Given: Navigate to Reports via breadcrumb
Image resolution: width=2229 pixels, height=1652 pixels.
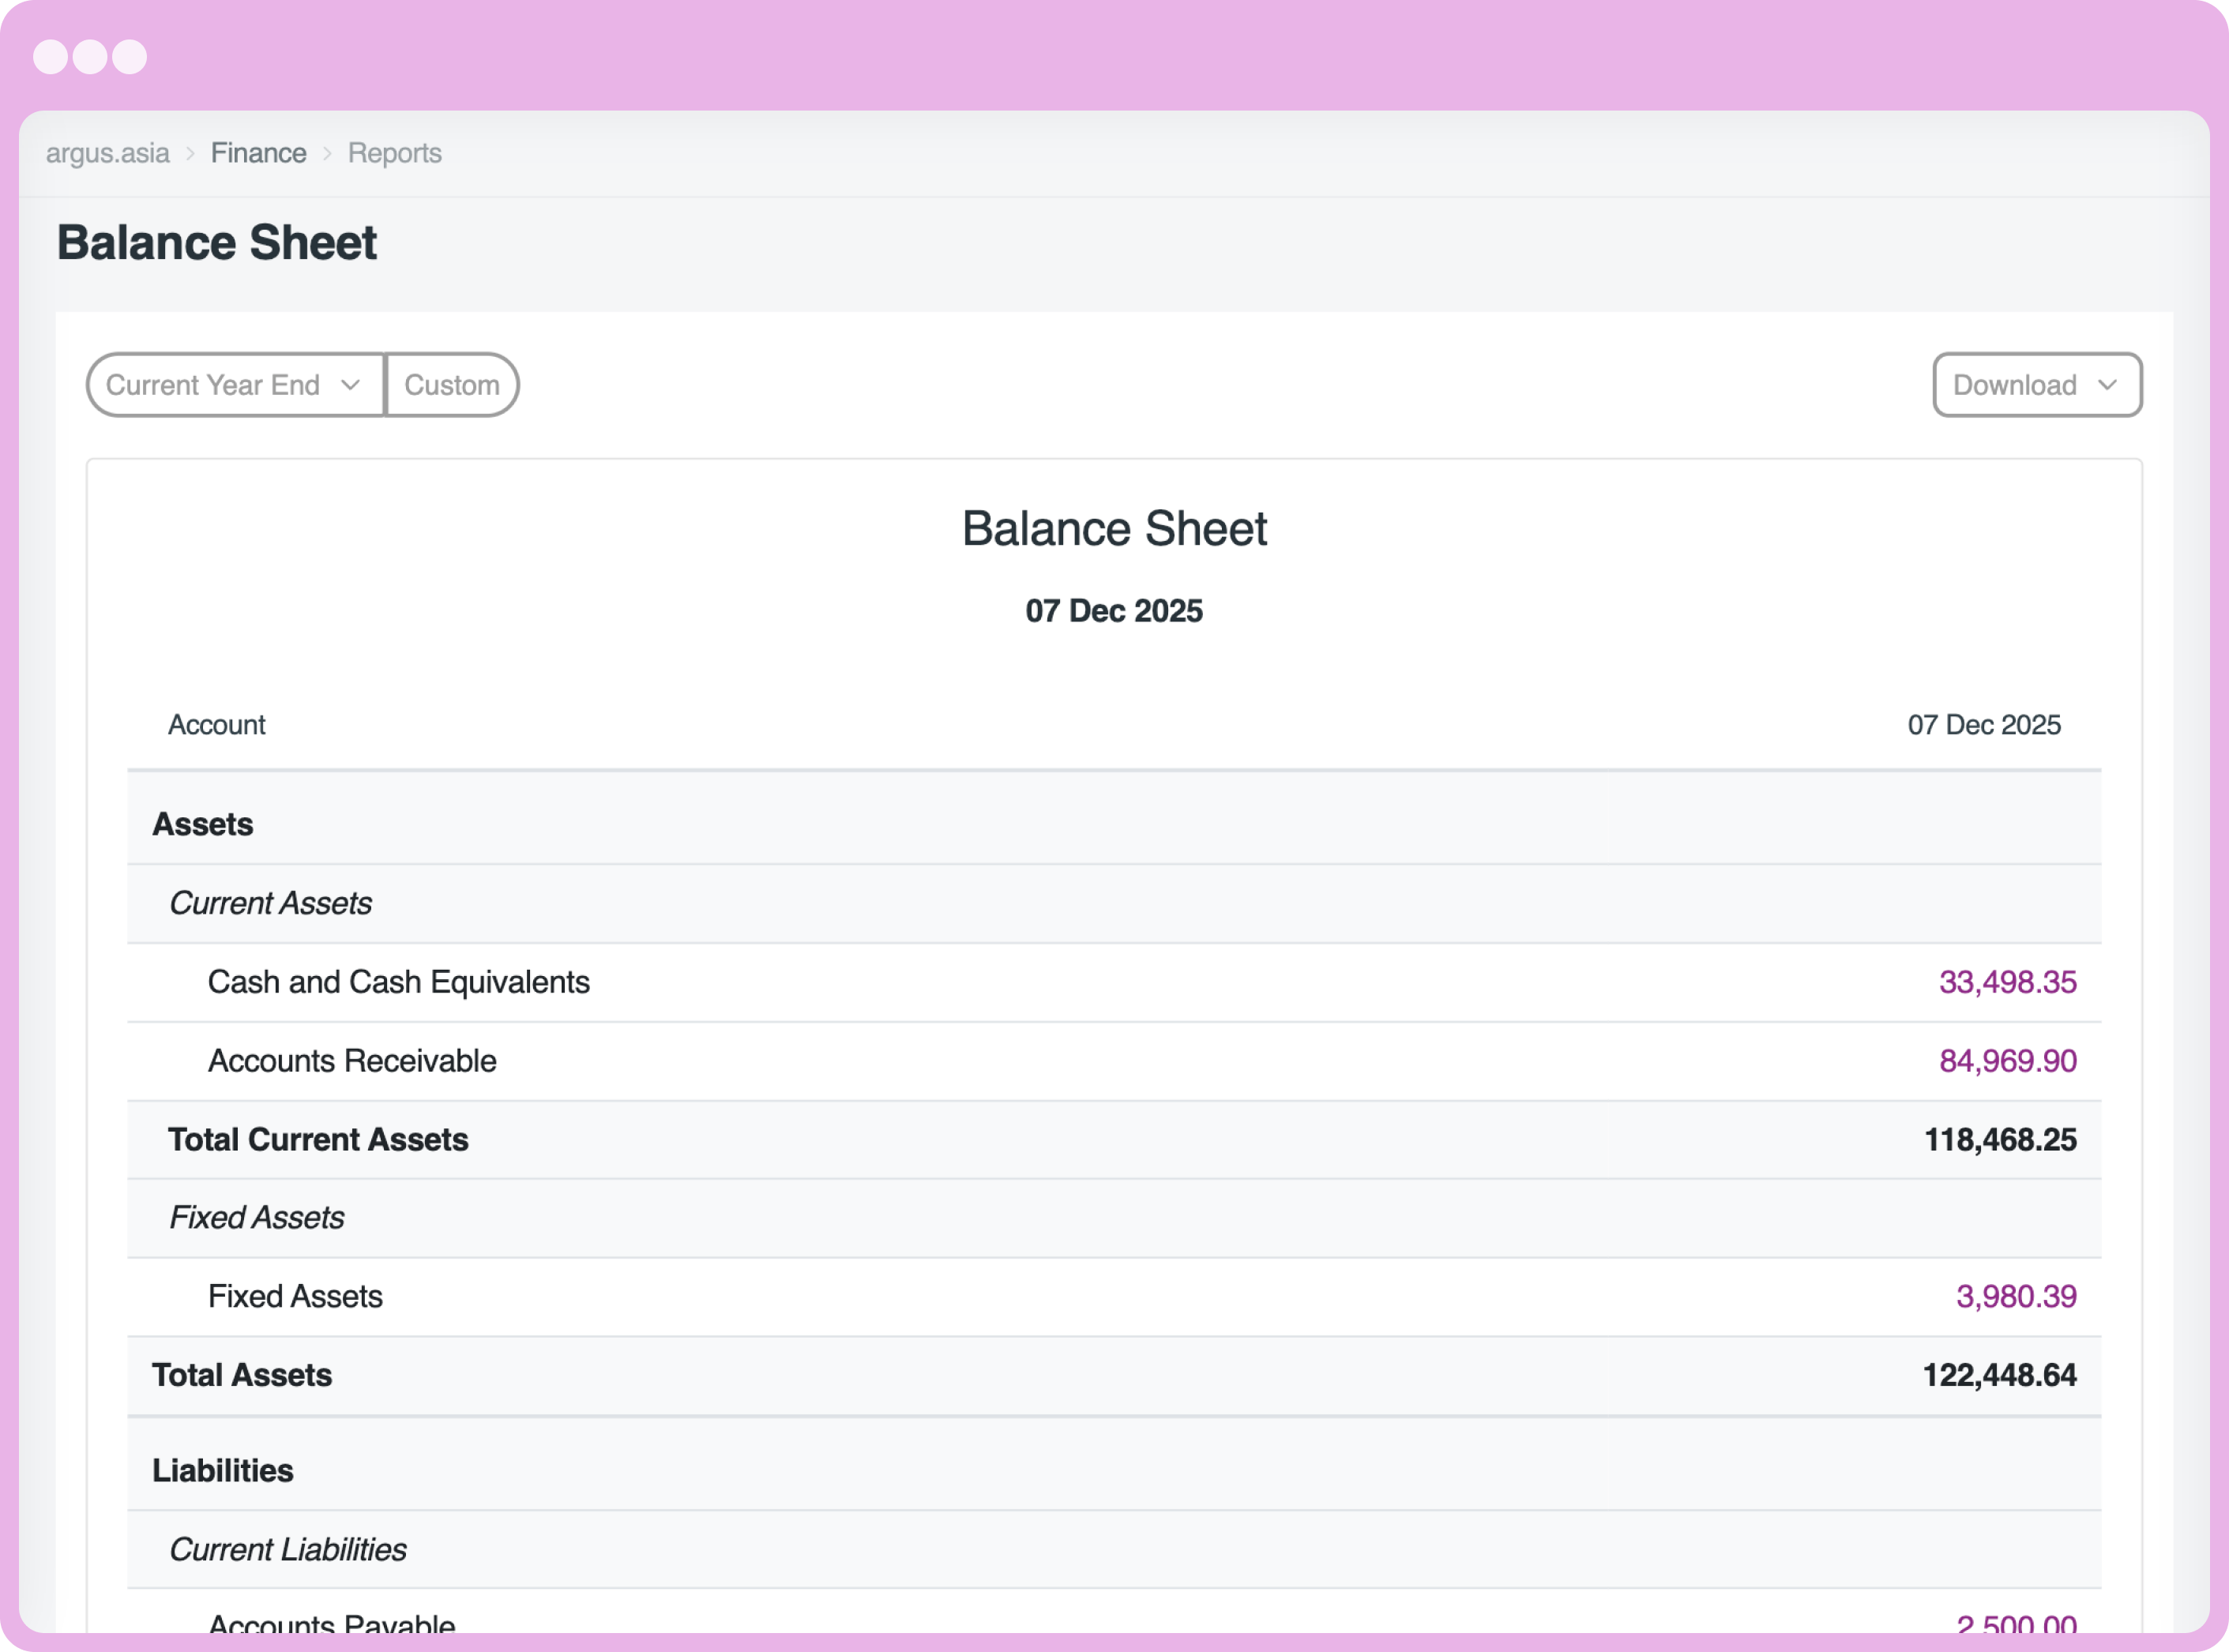Looking at the screenshot, I should 394,152.
